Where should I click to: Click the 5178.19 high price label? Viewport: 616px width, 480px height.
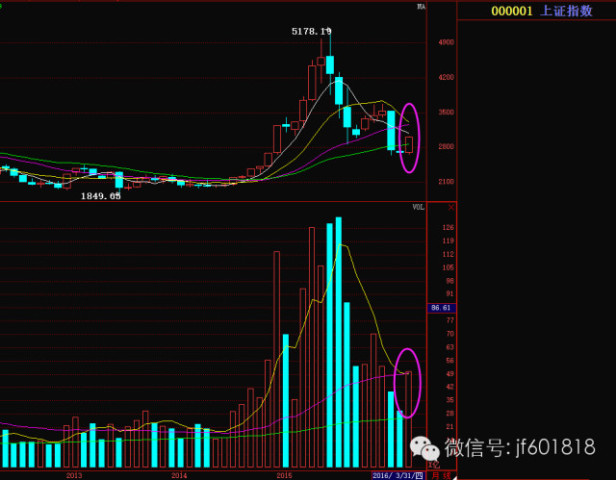click(311, 31)
